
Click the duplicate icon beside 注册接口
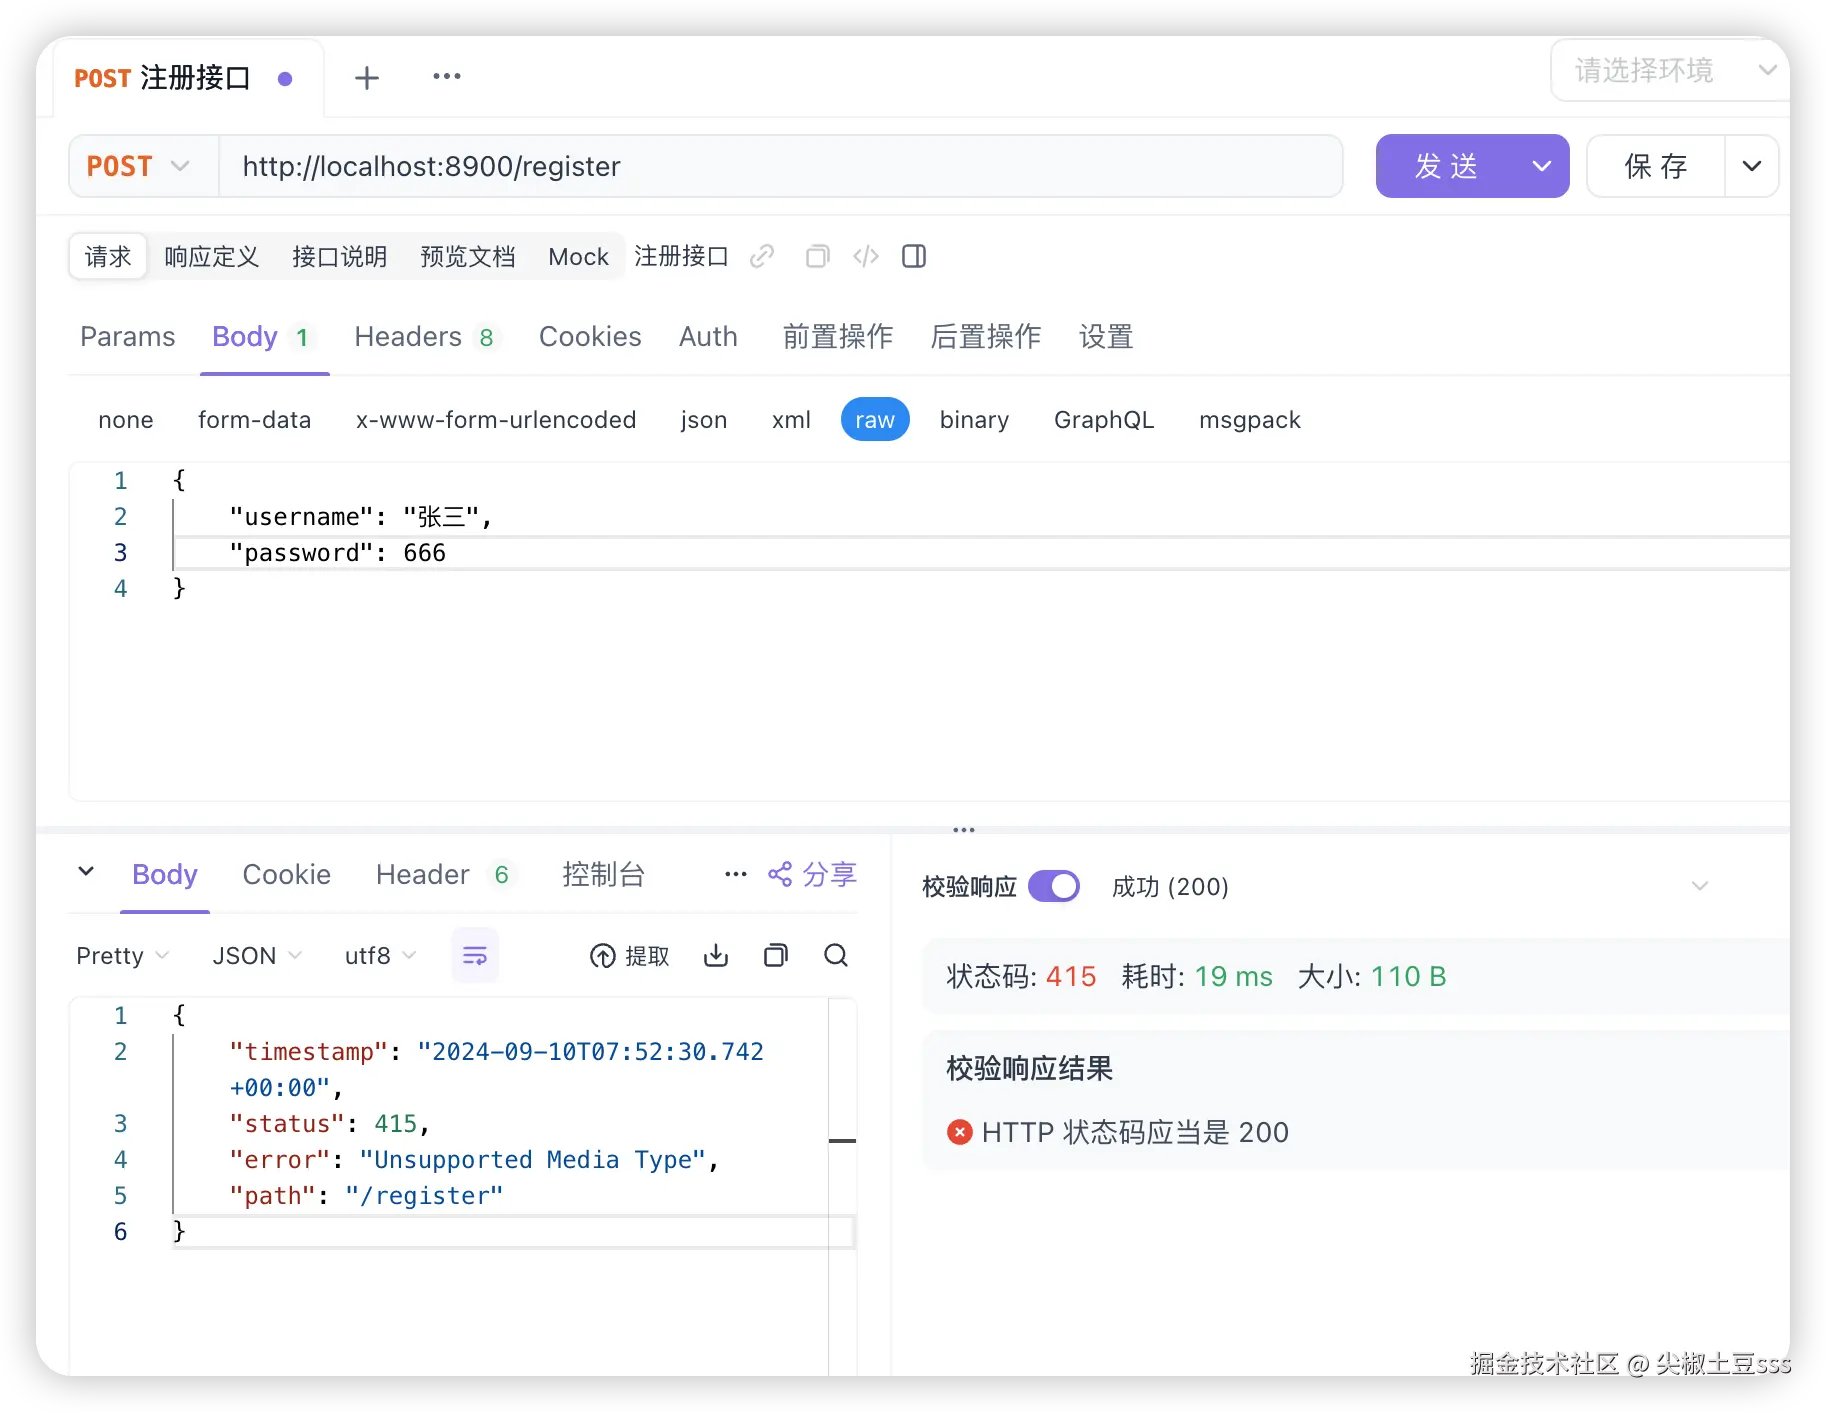tap(817, 257)
